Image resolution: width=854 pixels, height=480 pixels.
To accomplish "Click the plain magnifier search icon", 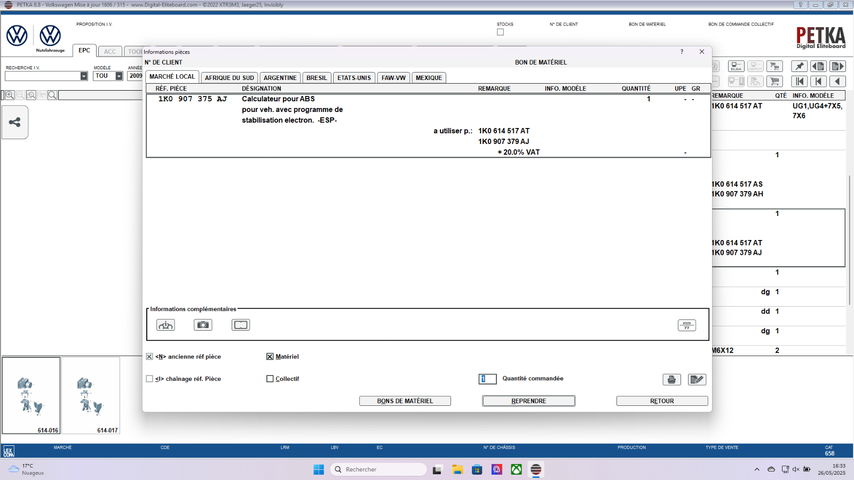I will click(52, 95).
